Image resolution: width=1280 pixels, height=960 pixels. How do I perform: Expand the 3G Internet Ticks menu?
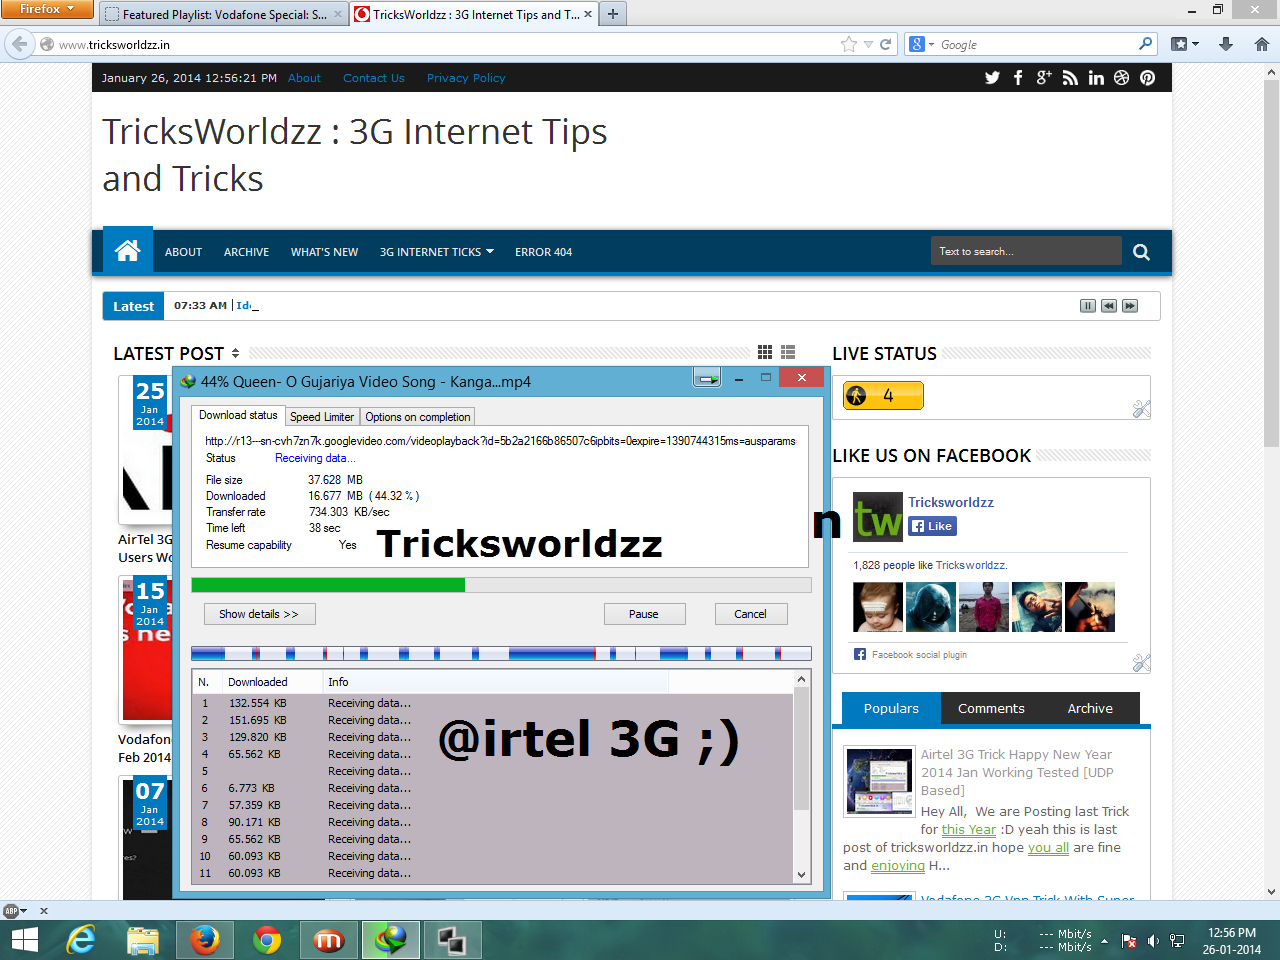tap(437, 252)
